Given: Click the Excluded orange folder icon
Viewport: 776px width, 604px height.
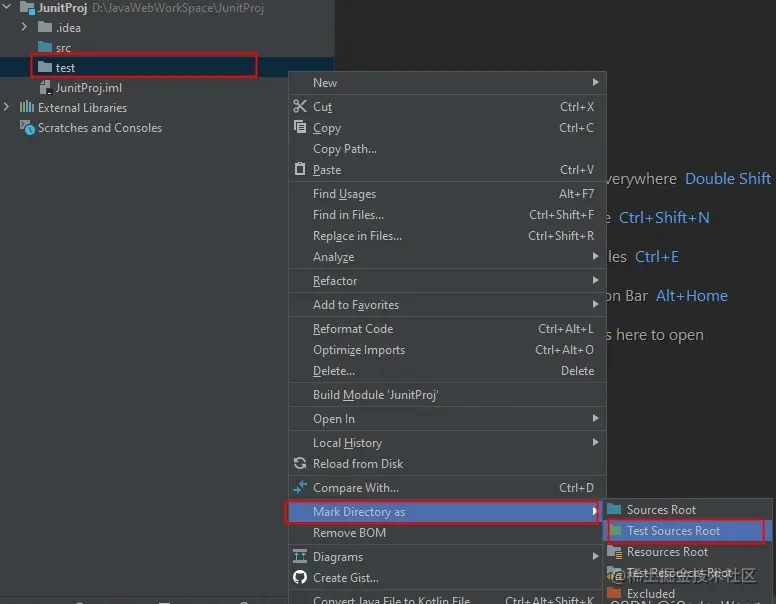Looking at the screenshot, I should 614,593.
